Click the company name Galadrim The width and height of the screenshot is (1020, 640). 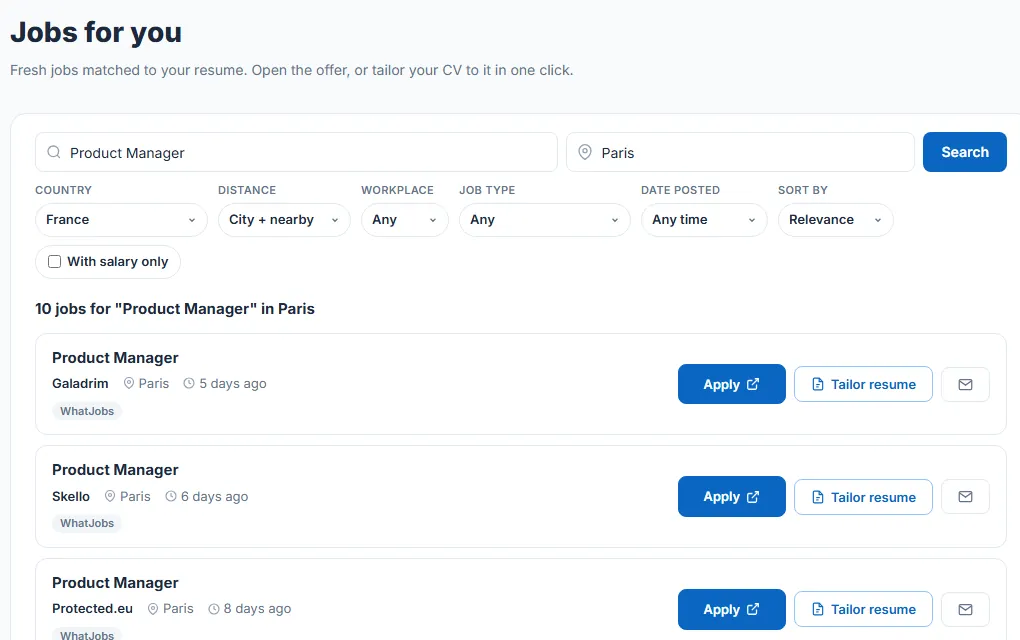point(80,383)
